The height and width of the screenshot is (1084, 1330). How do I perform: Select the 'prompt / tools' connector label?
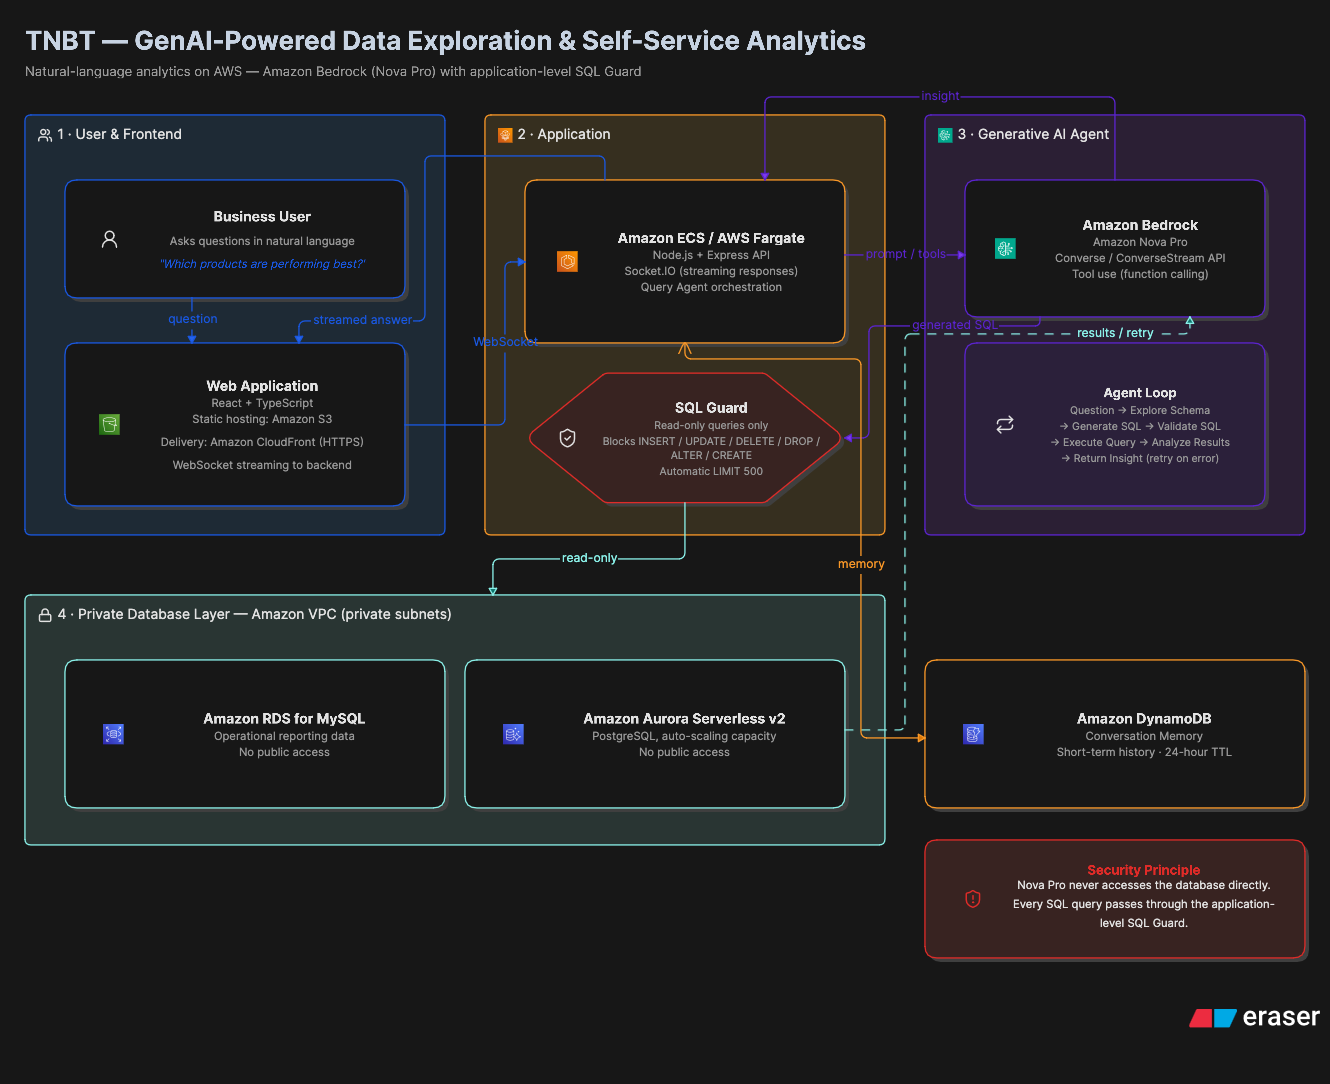(x=906, y=254)
